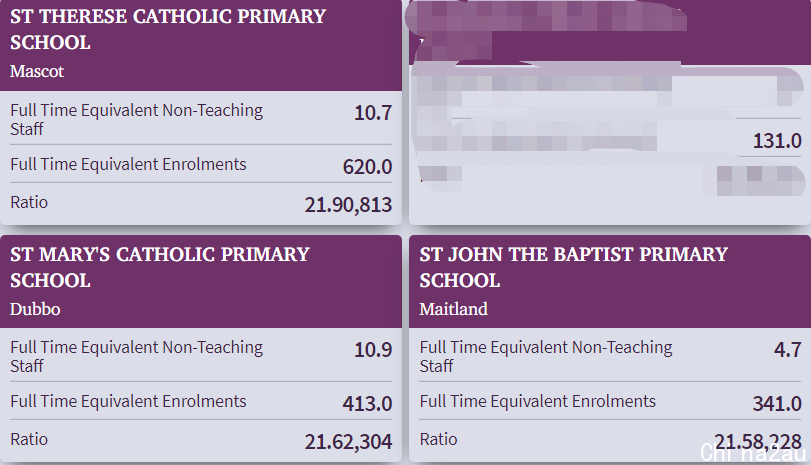Click the Maitland location label

tap(454, 309)
